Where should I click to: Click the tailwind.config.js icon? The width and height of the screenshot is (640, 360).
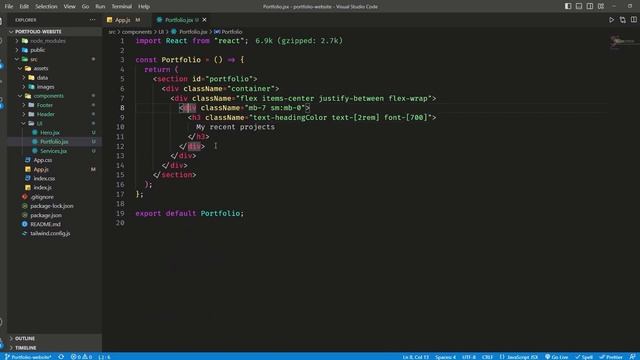click(25, 233)
